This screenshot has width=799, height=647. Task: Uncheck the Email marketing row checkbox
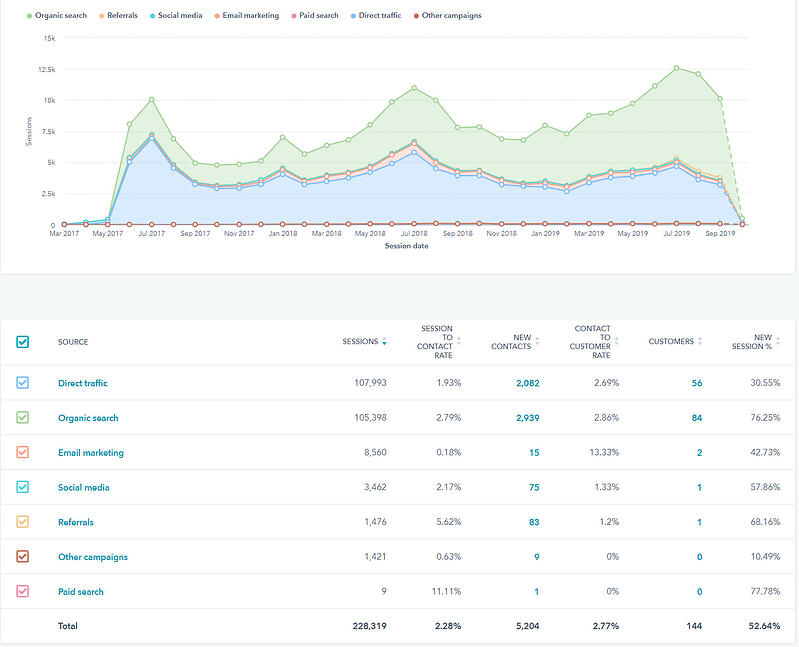click(22, 452)
